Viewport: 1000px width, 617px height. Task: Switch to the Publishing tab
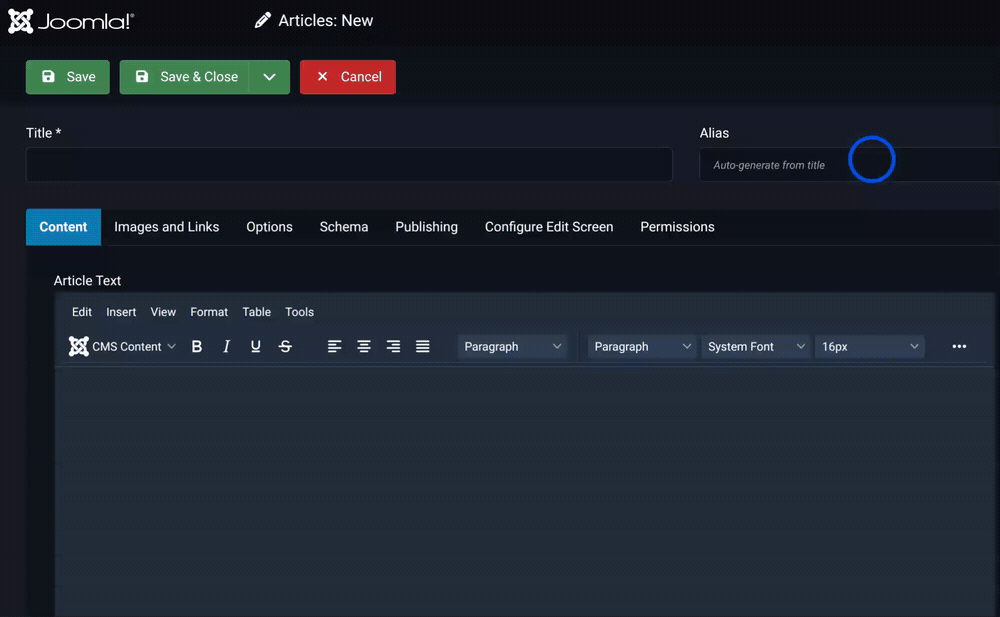427,227
